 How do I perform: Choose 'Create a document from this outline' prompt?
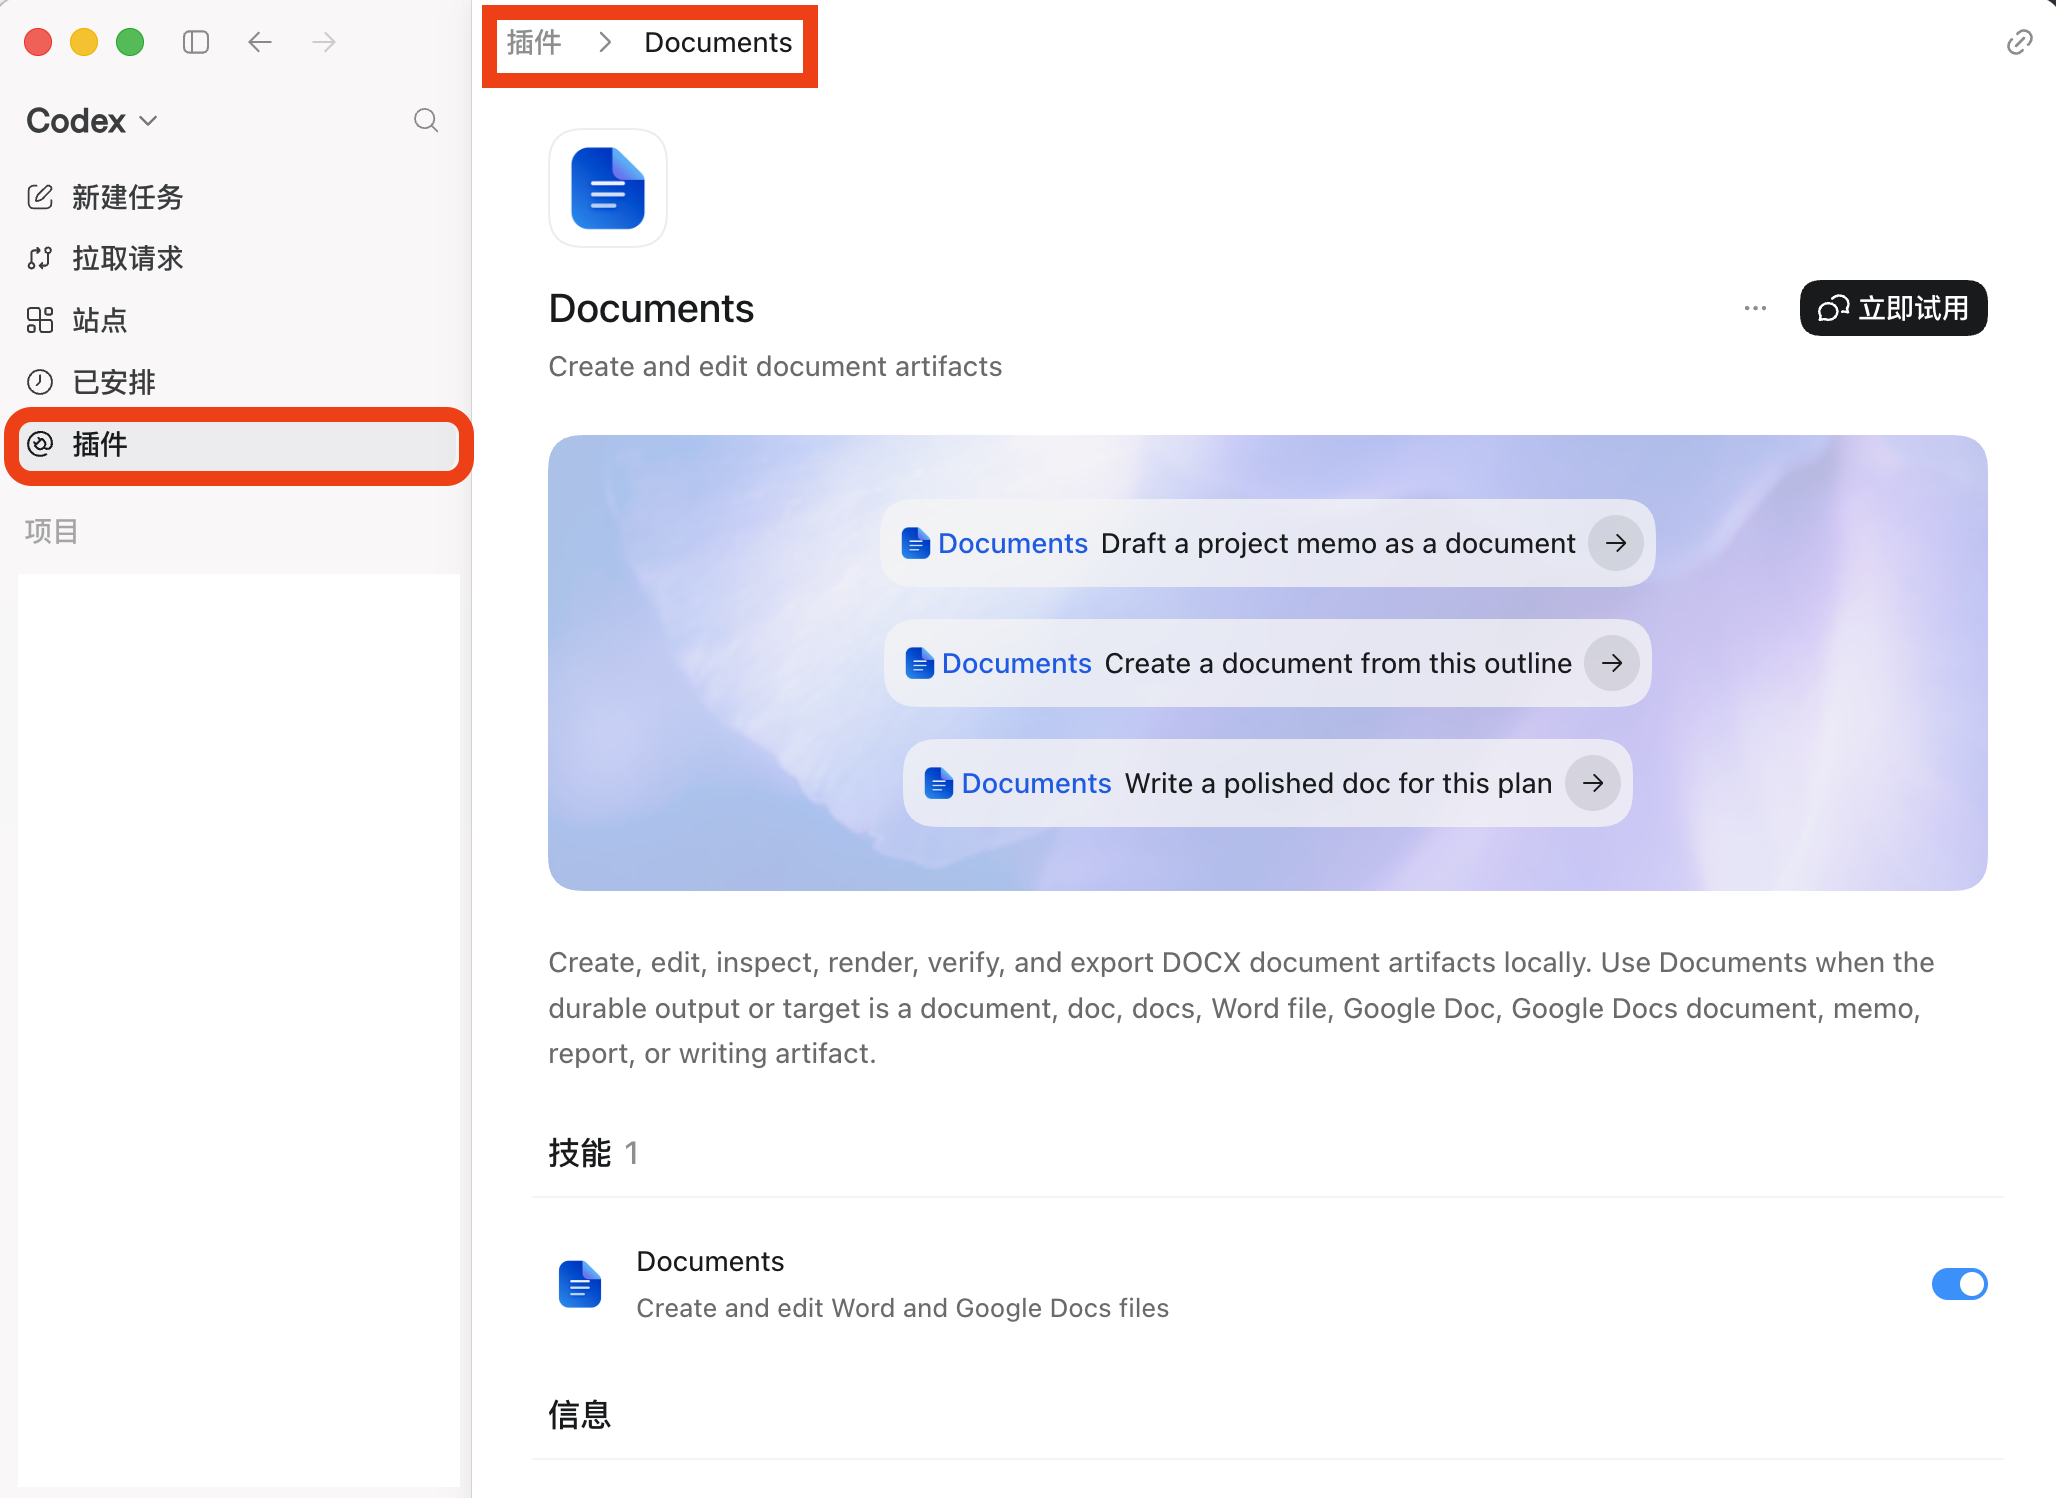1267,663
